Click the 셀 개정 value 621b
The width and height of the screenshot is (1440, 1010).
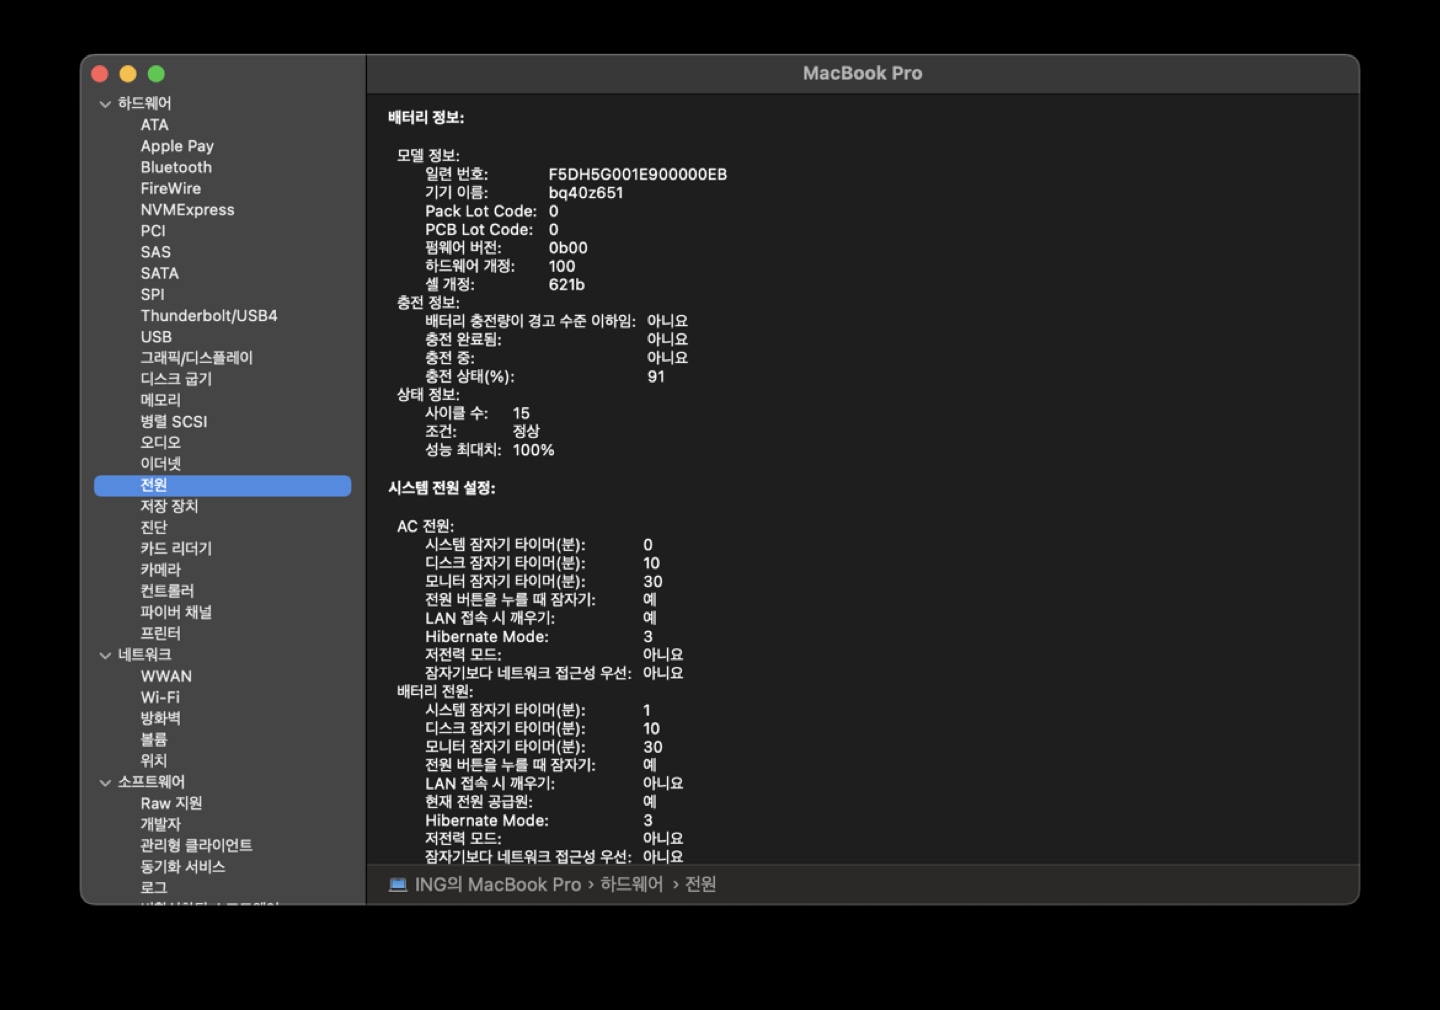tap(566, 284)
